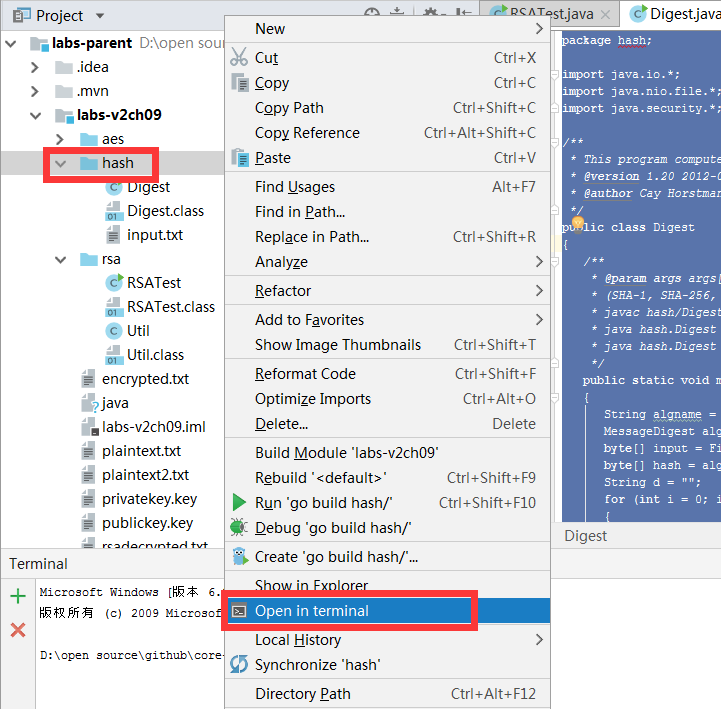Click the Digest breadcrumb below editor
This screenshot has width=721, height=709.
click(x=585, y=536)
